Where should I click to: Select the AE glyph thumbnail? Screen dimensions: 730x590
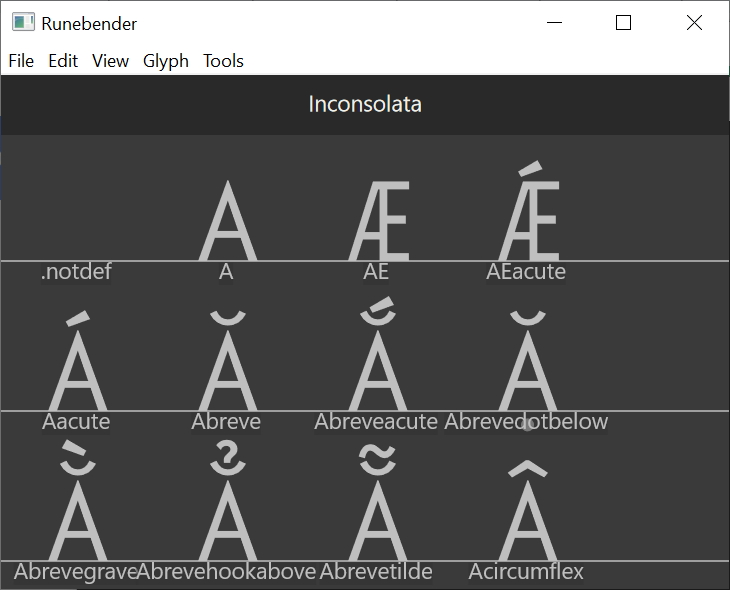pyautogui.click(x=377, y=222)
